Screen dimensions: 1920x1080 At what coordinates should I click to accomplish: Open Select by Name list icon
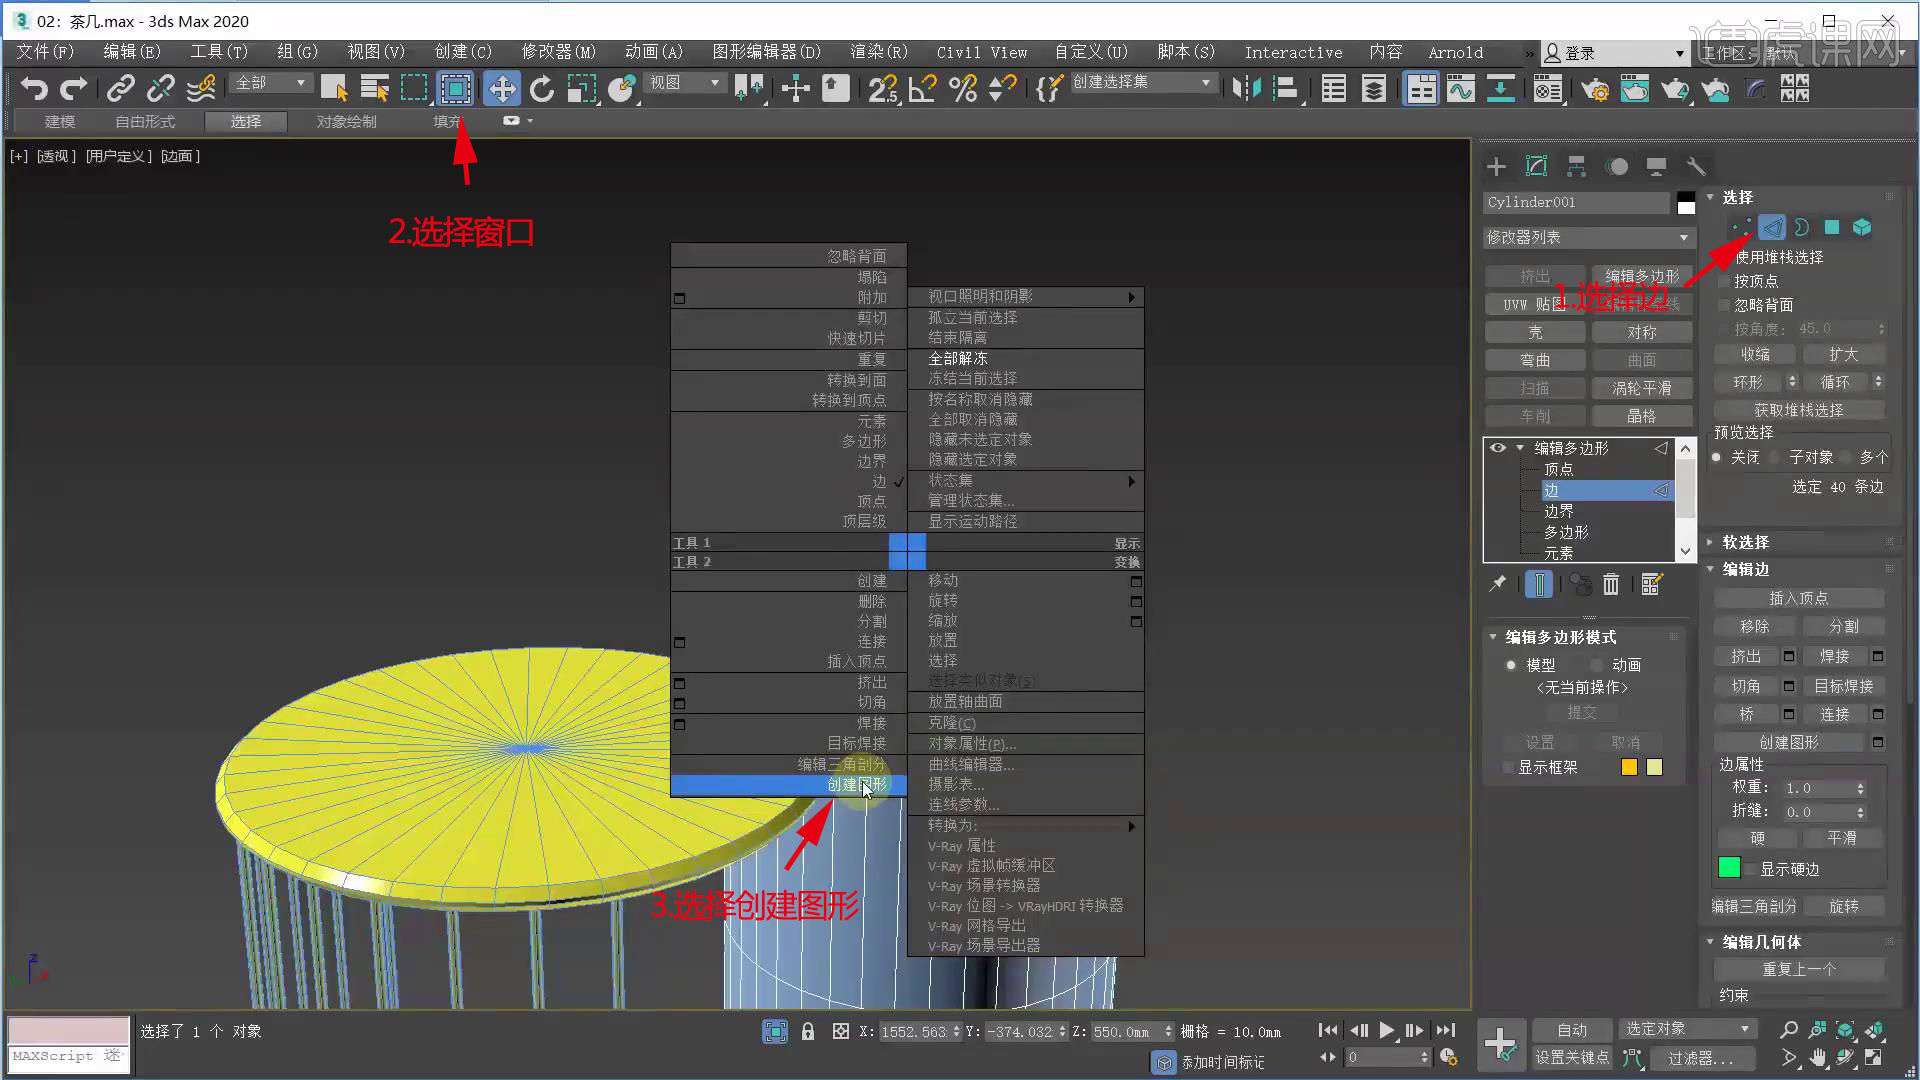pos(374,89)
